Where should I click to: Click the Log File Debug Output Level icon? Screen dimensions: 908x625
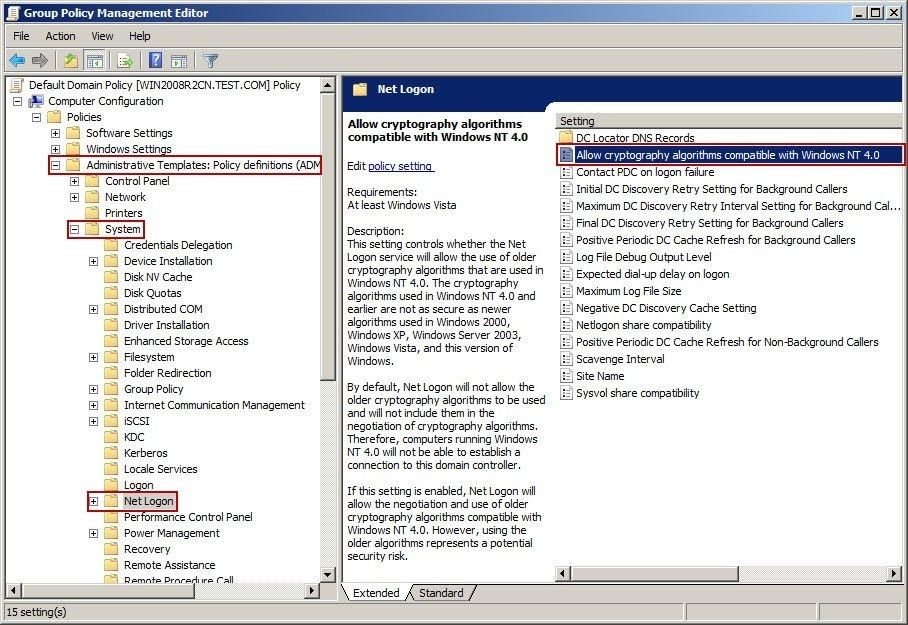coord(566,257)
